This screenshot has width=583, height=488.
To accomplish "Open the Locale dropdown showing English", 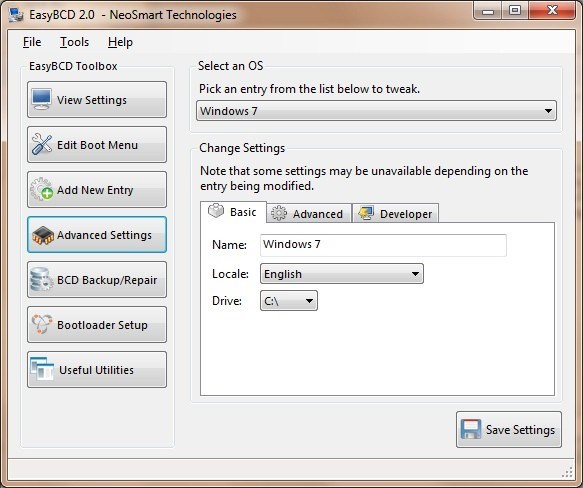I will (342, 274).
